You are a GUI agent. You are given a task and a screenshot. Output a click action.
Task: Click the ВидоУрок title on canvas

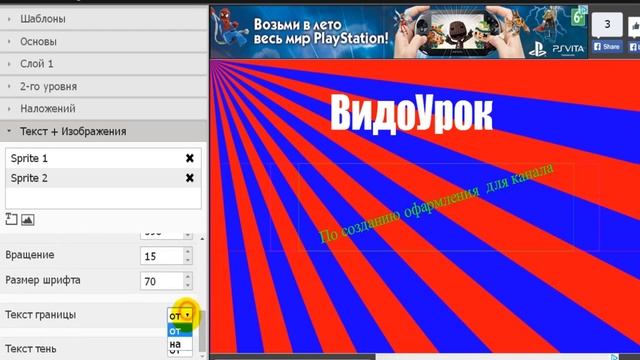[x=411, y=113]
